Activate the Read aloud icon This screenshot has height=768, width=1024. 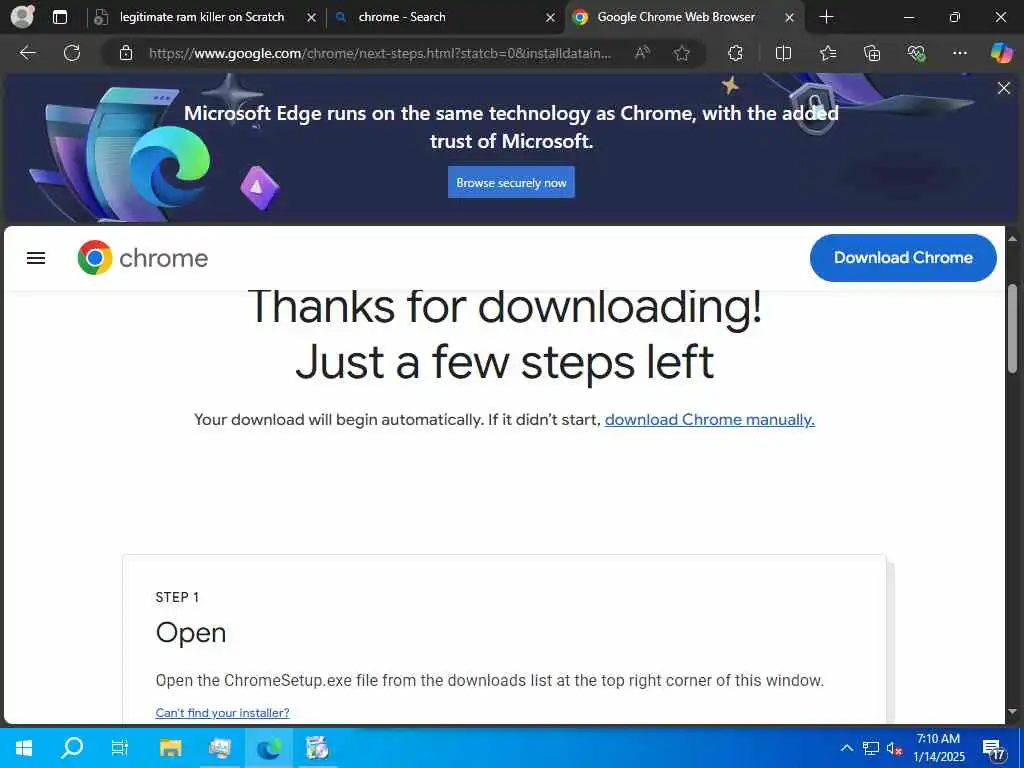[643, 53]
